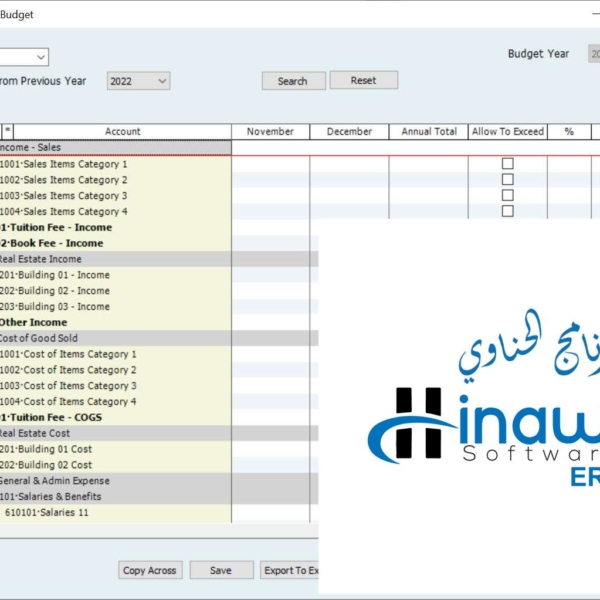
Task: Toggle Allow To Exceed for Sales Items Category 4
Action: point(507,211)
